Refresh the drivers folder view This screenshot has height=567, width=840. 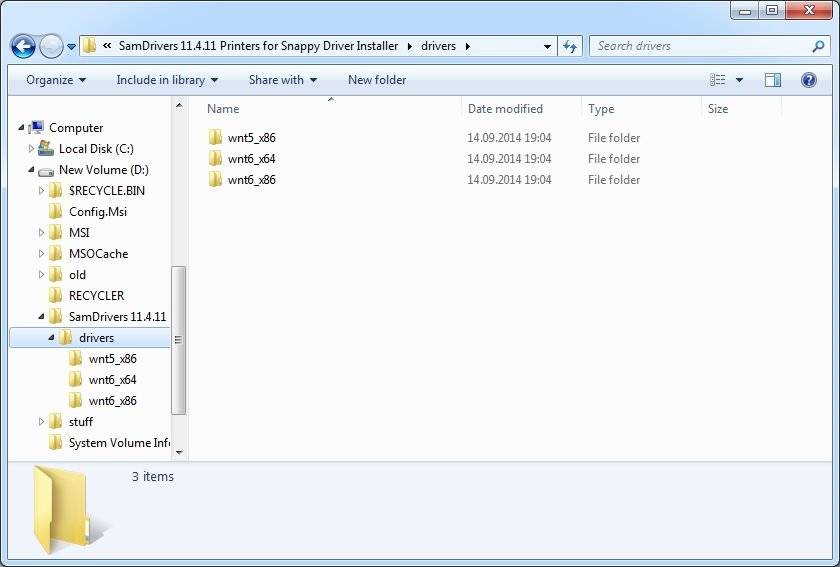[569, 47]
